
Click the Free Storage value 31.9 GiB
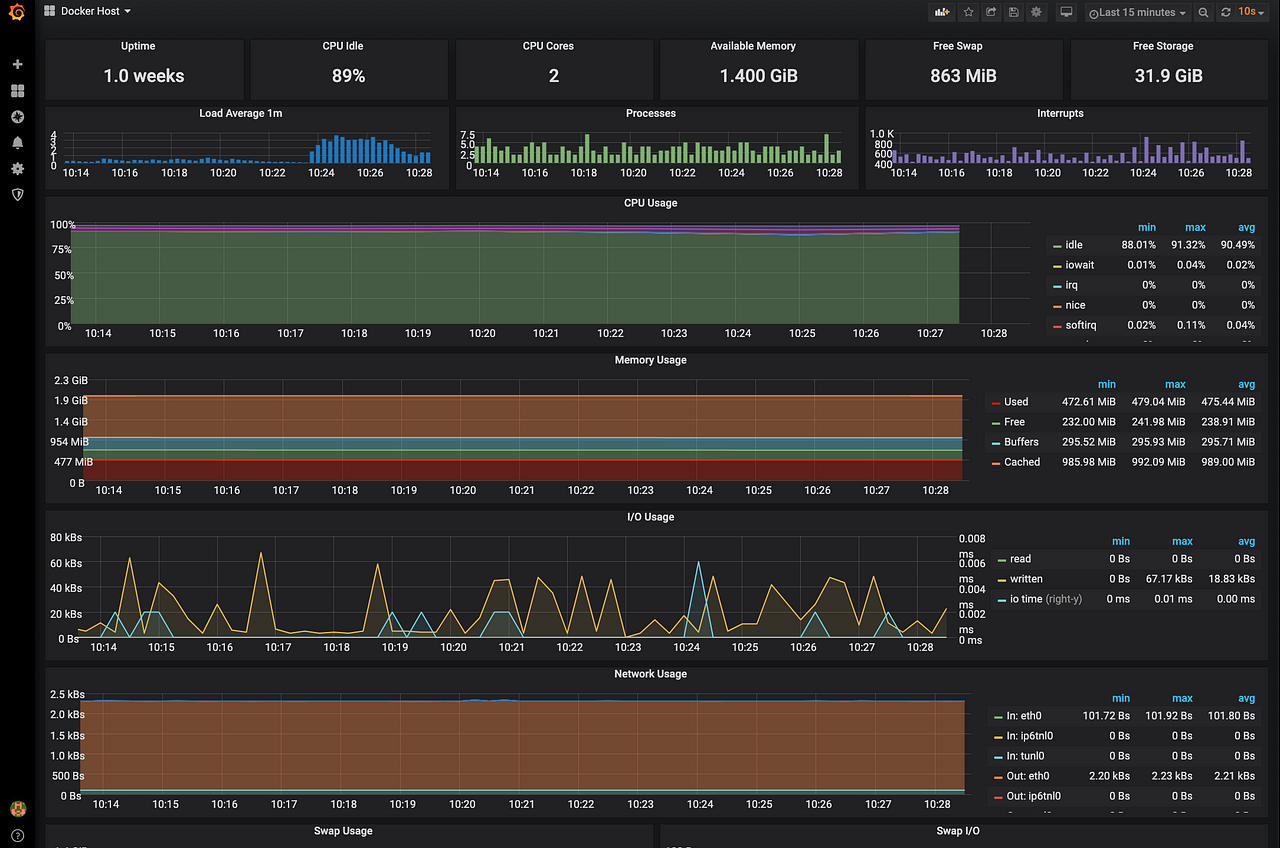tap(1168, 76)
